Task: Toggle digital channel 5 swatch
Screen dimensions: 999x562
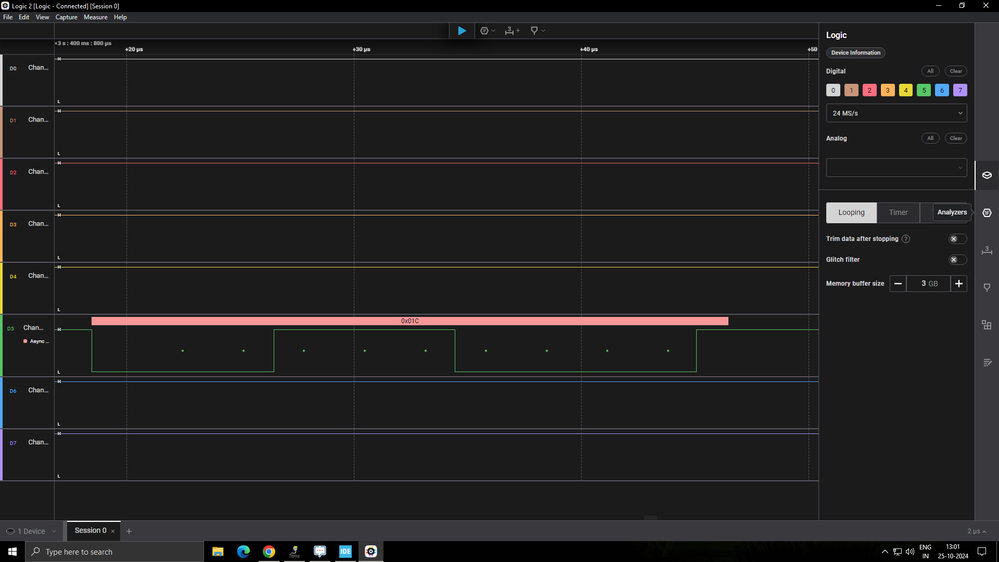Action: coord(924,90)
